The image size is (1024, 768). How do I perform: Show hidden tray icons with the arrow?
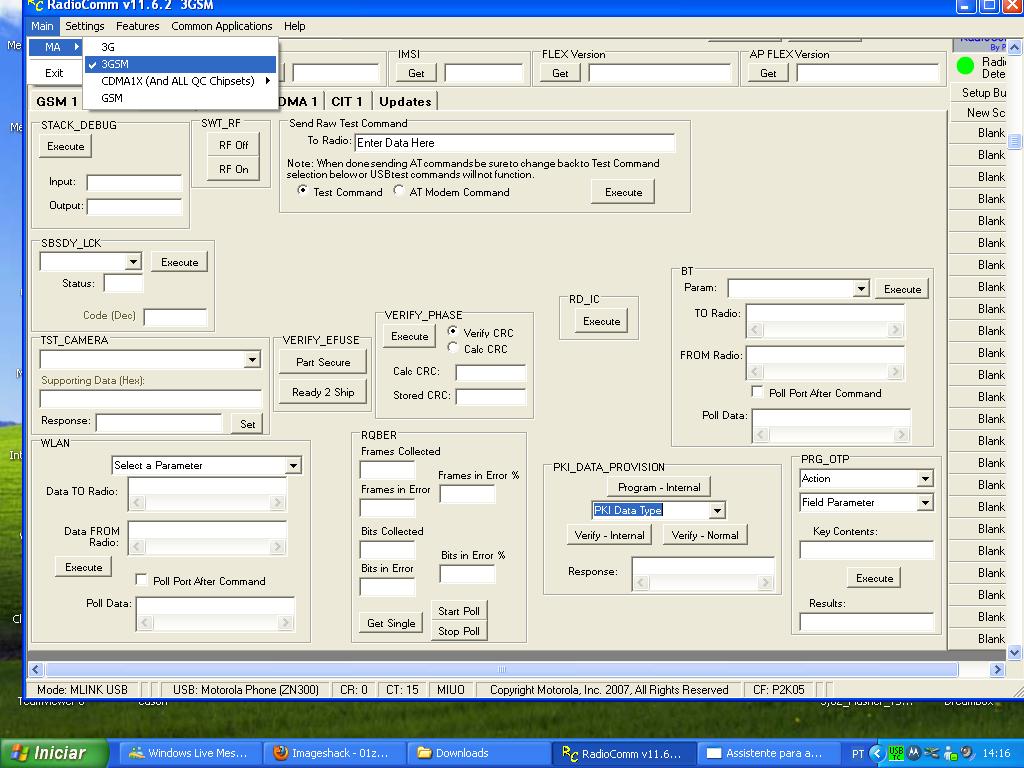pyautogui.click(x=877, y=754)
